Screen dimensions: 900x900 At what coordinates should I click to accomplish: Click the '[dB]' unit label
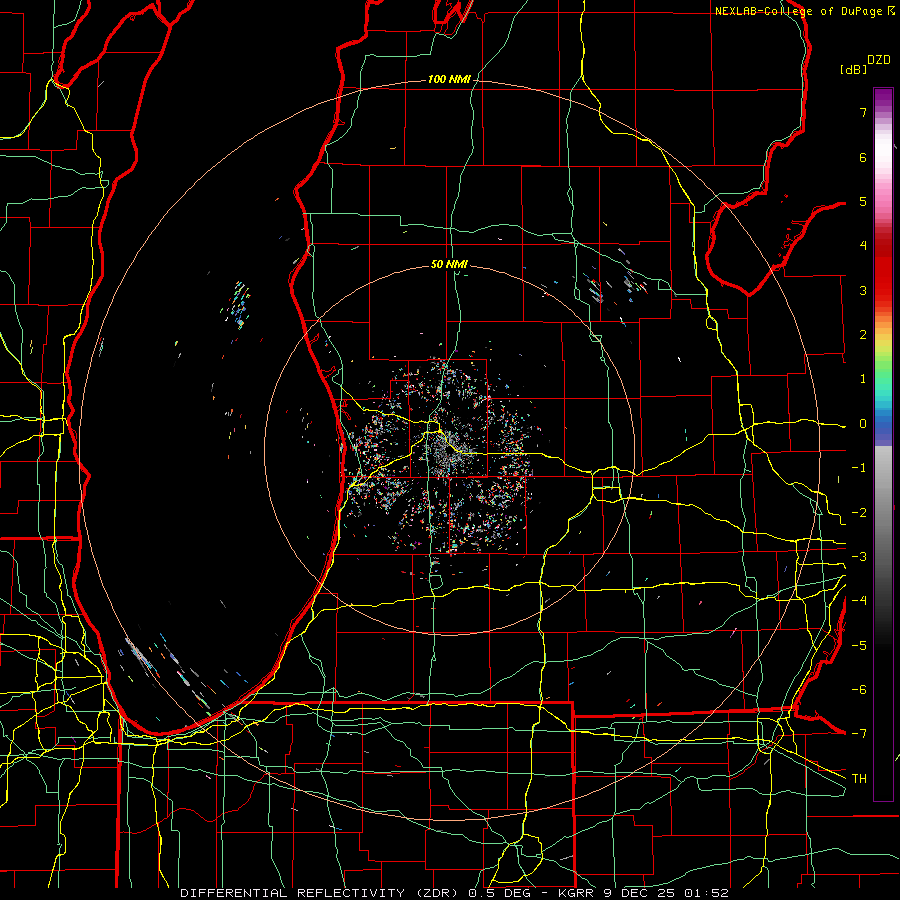[x=853, y=69]
